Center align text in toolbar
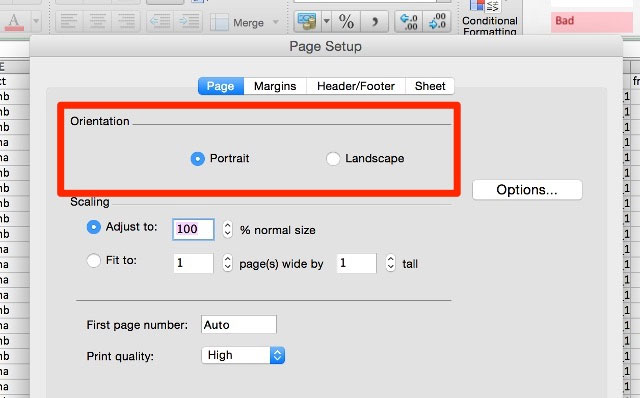The height and width of the screenshot is (398, 640). pyautogui.click(x=97, y=21)
